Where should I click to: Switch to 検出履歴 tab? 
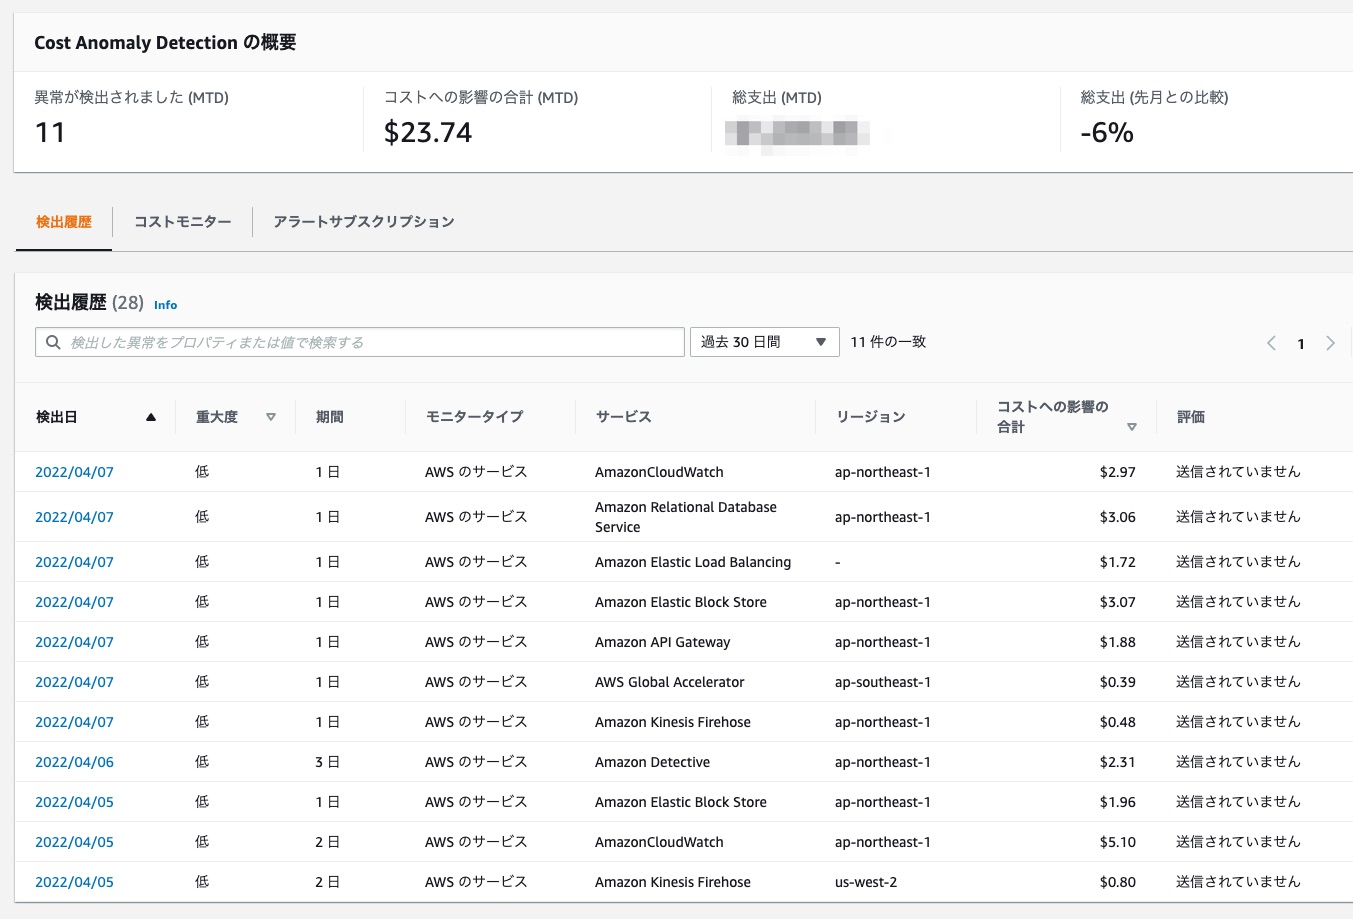click(63, 222)
